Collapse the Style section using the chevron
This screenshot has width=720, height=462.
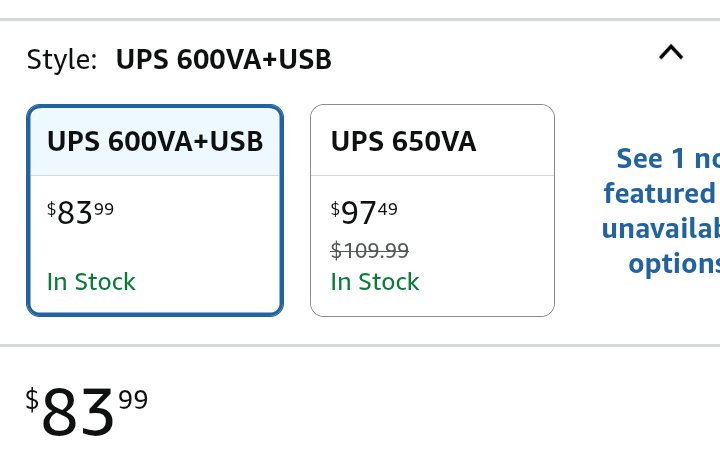671,53
